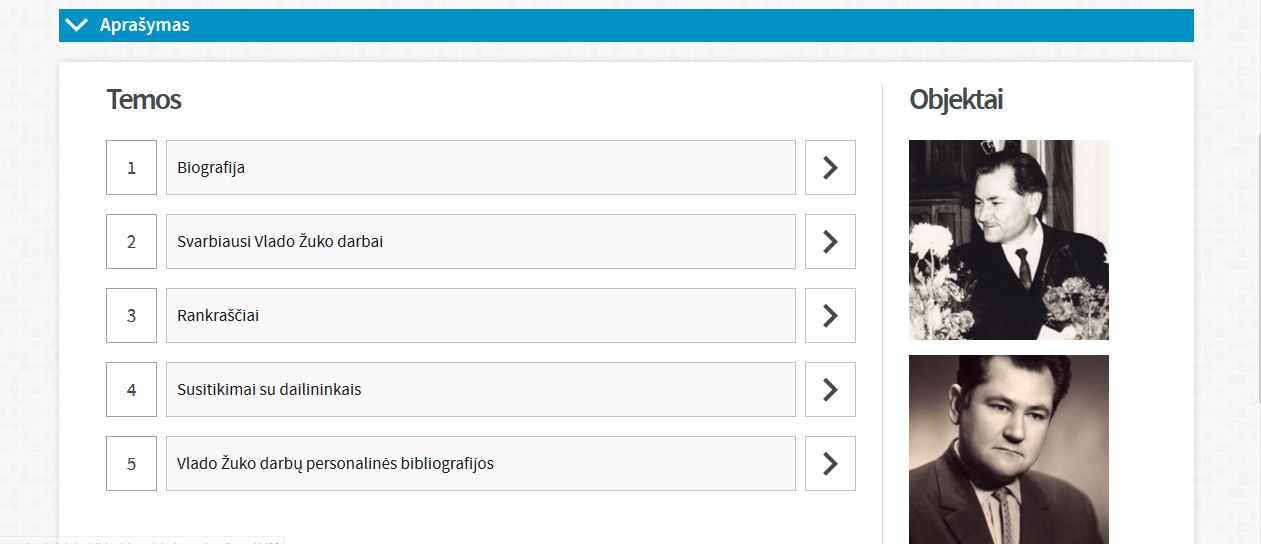Select number 1 box for Biografija
Viewport: 1261px width, 544px height.
pyautogui.click(x=131, y=167)
